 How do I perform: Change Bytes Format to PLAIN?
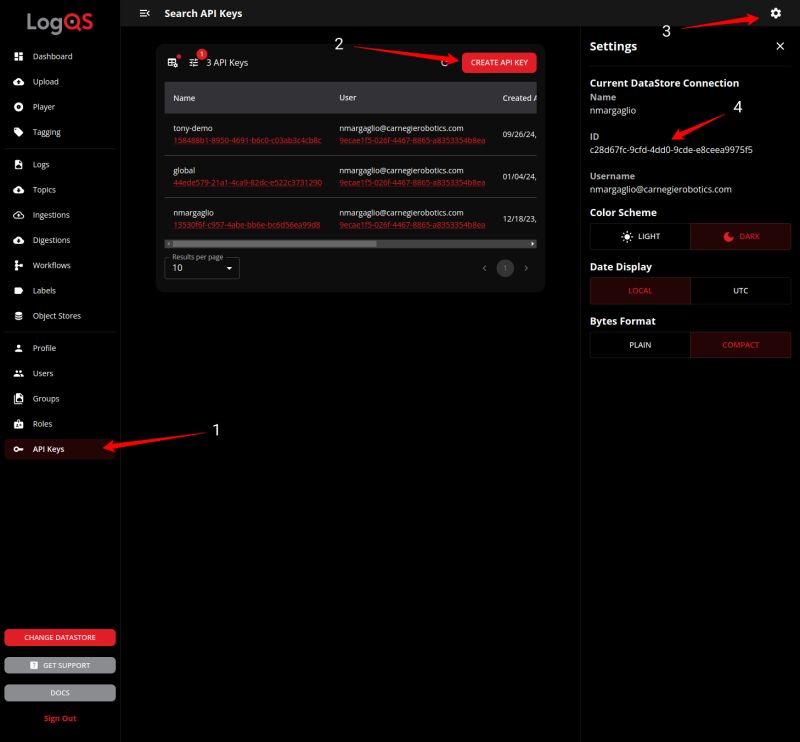point(639,345)
